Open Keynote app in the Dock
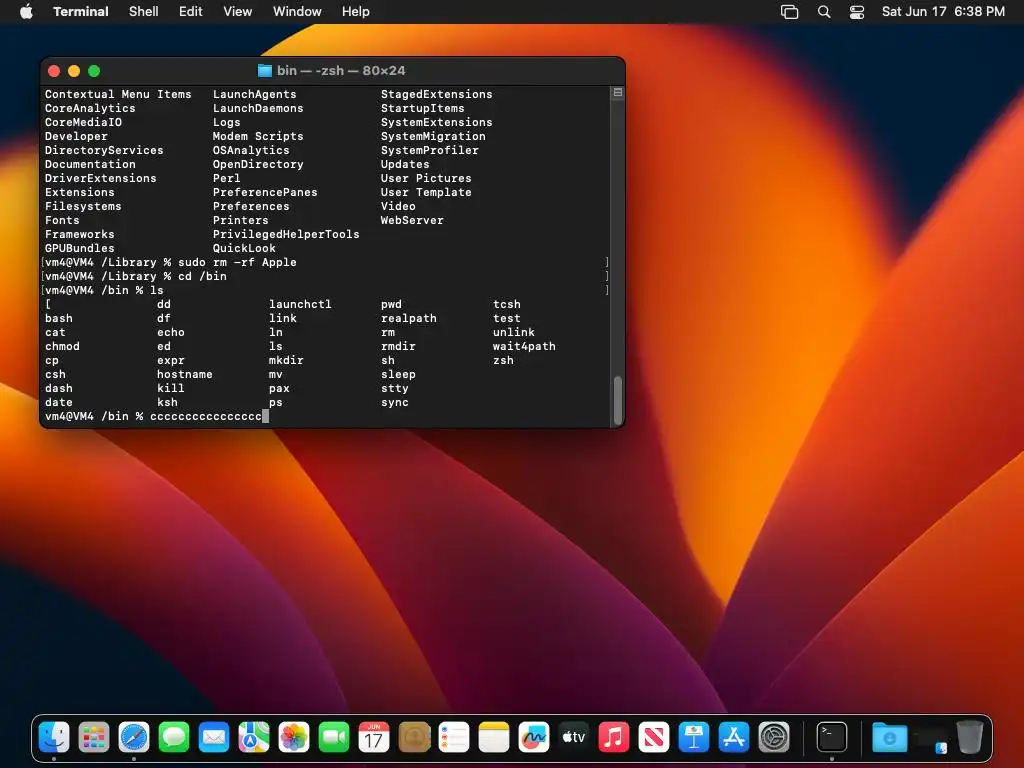This screenshot has height=768, width=1024. tap(694, 737)
